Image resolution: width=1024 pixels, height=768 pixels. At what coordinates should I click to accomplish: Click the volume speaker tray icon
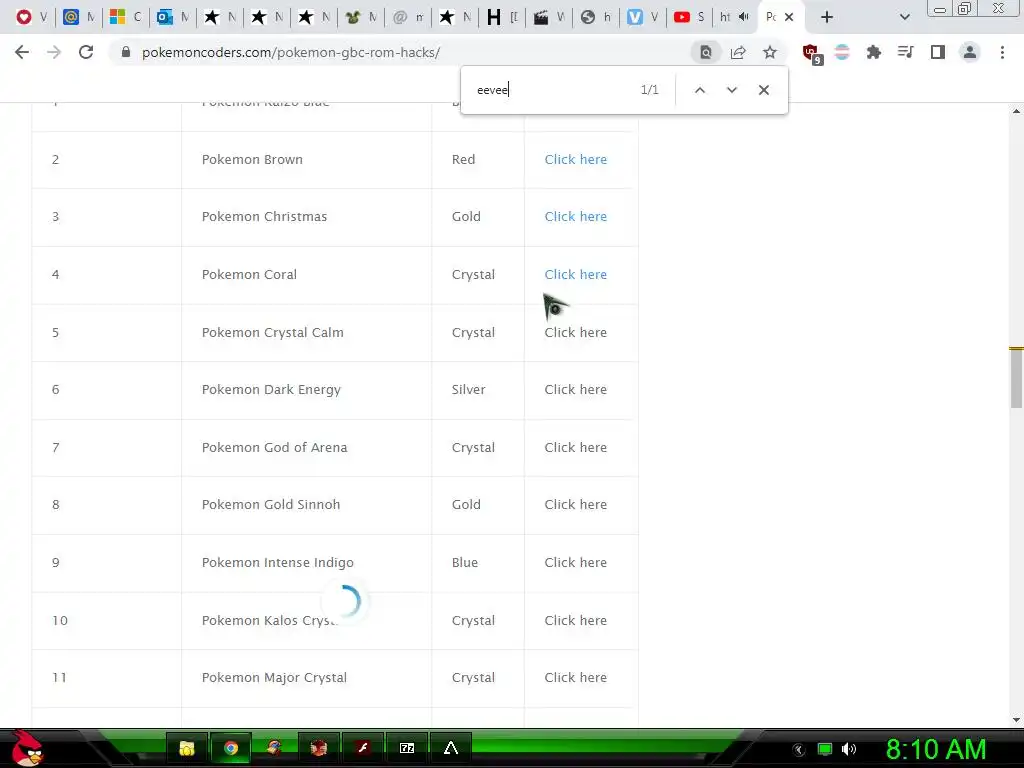coord(848,749)
